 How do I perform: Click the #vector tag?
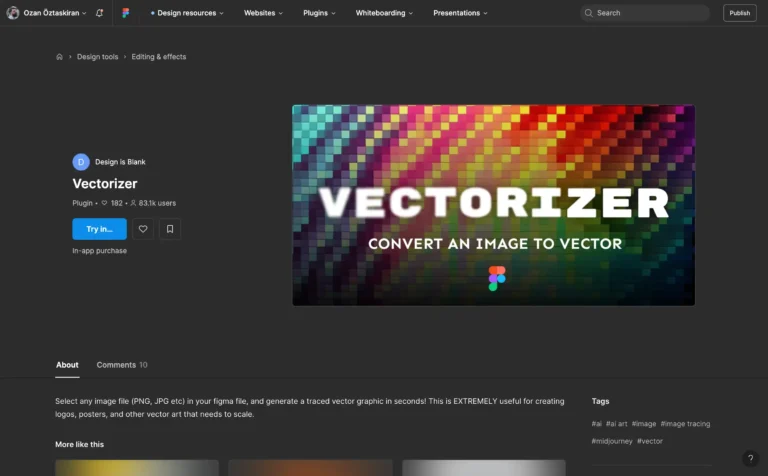point(650,441)
